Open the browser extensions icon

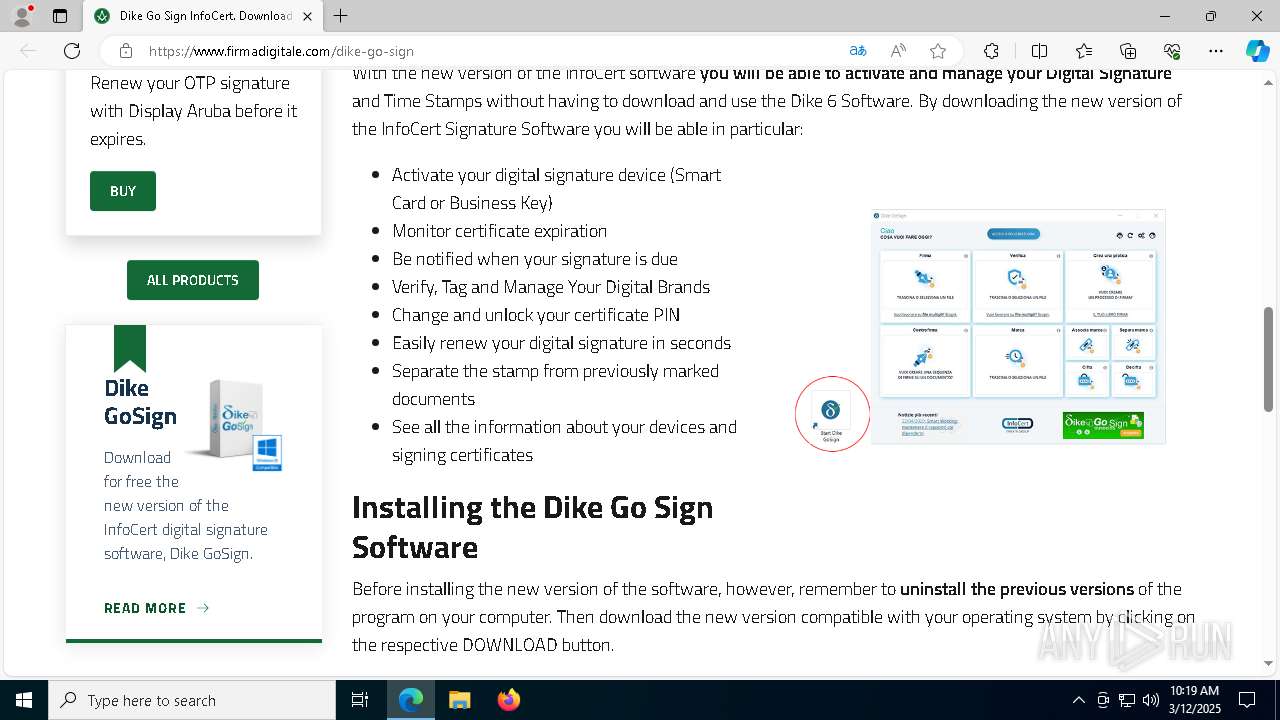pyautogui.click(x=991, y=51)
